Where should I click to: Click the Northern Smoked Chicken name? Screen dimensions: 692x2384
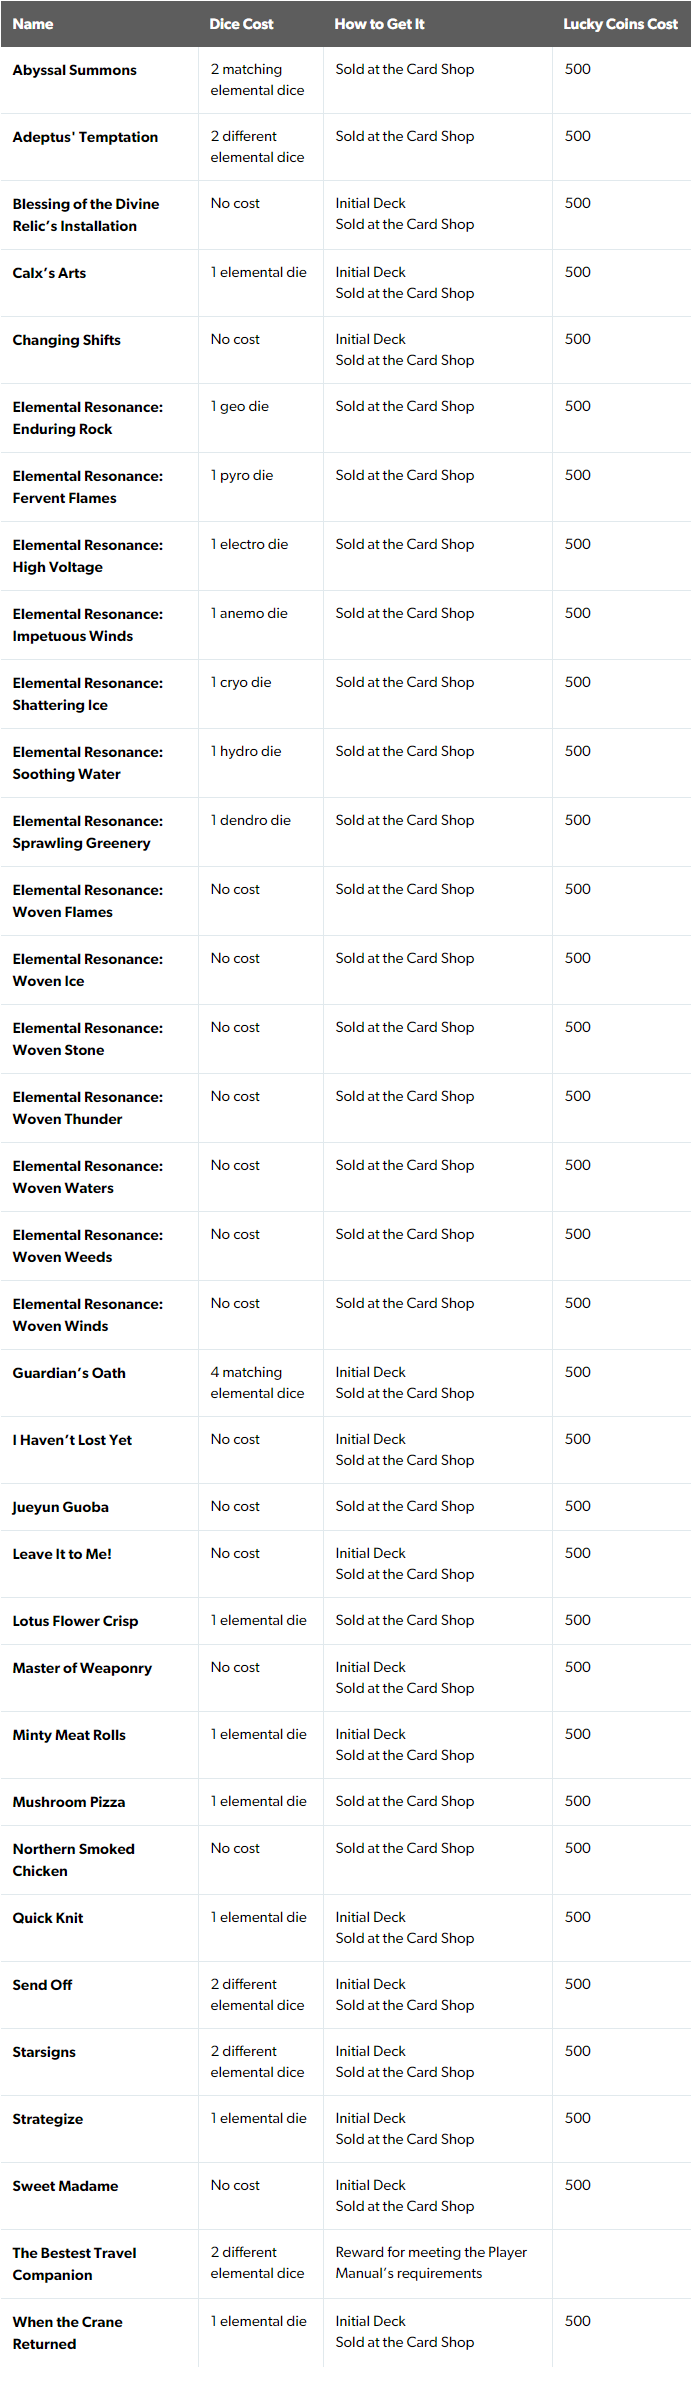pos(74,1860)
